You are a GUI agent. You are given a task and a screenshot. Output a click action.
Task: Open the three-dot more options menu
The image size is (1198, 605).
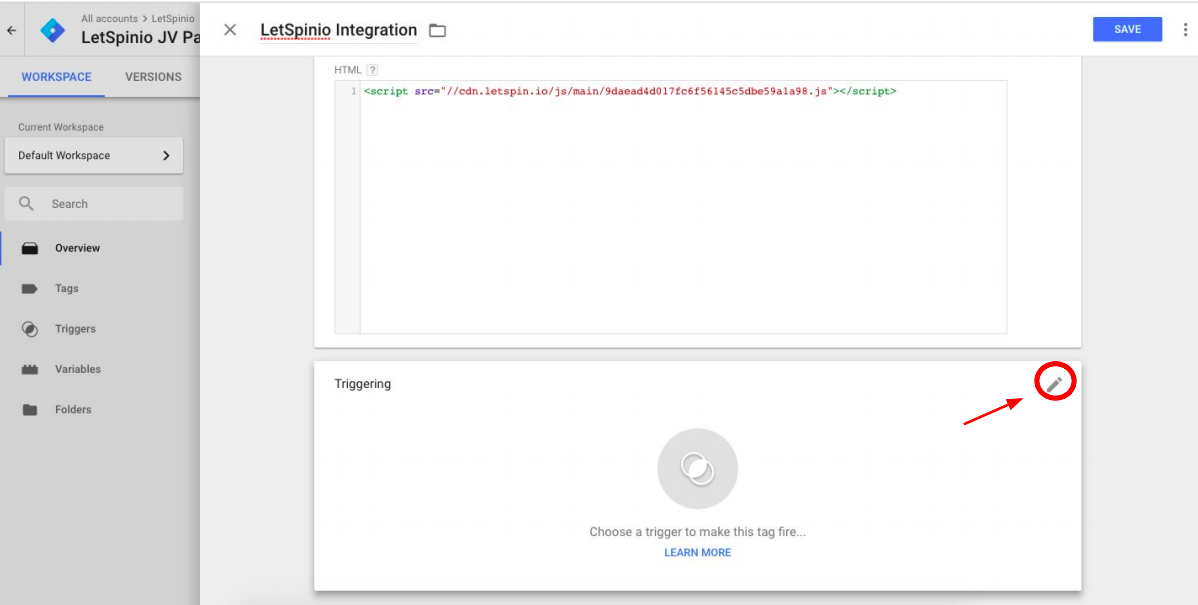pos(1185,30)
